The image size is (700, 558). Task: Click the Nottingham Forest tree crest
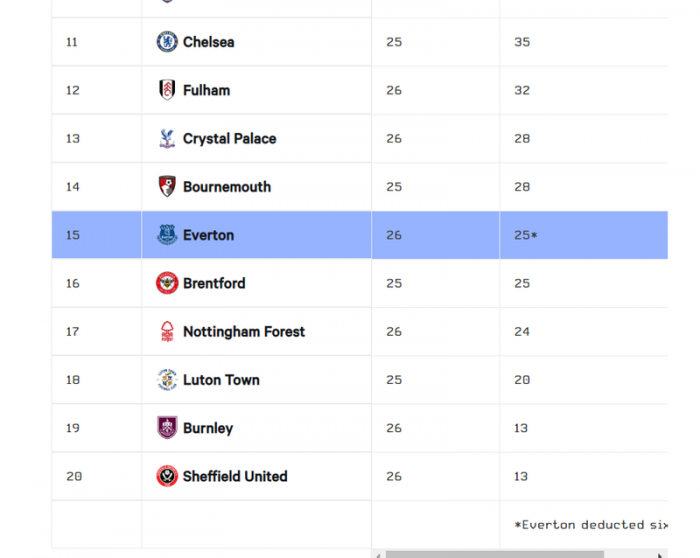click(x=167, y=332)
